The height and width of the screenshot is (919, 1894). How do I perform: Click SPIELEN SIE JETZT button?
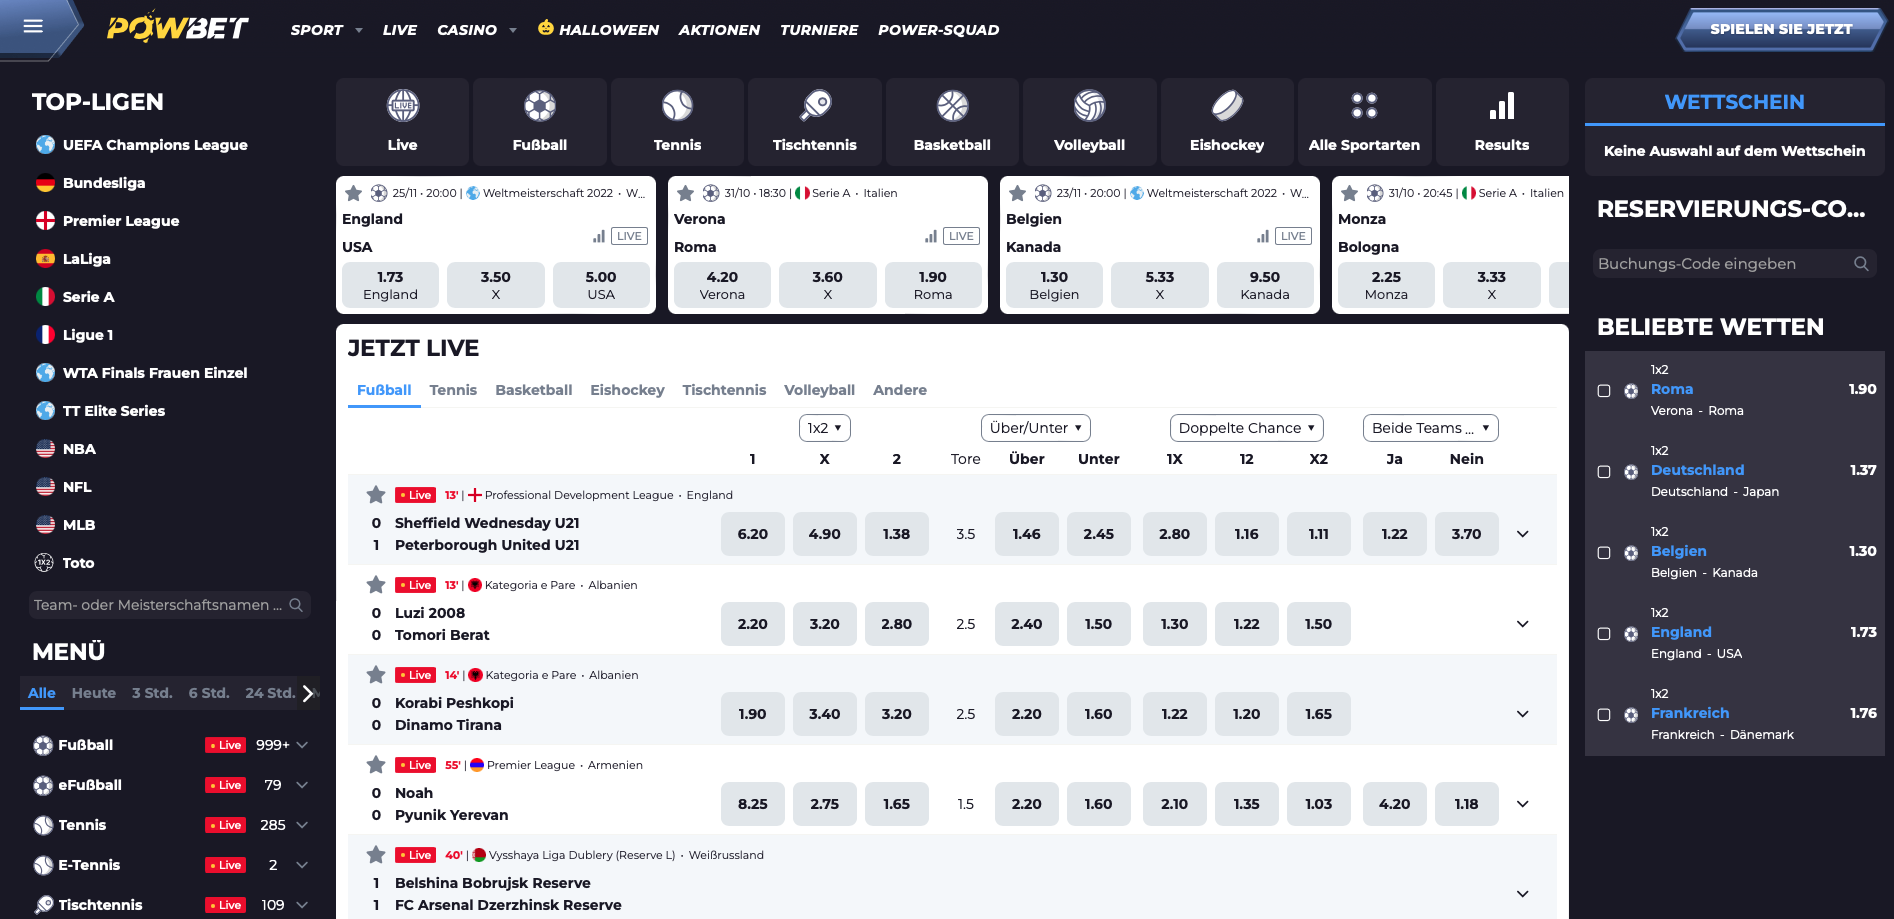pos(1781,29)
